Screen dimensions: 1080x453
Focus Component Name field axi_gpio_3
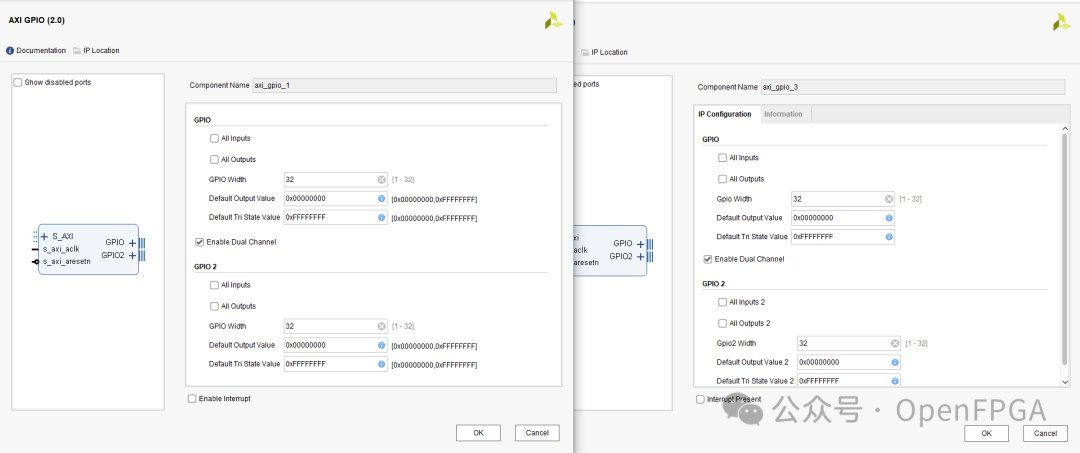pos(915,87)
